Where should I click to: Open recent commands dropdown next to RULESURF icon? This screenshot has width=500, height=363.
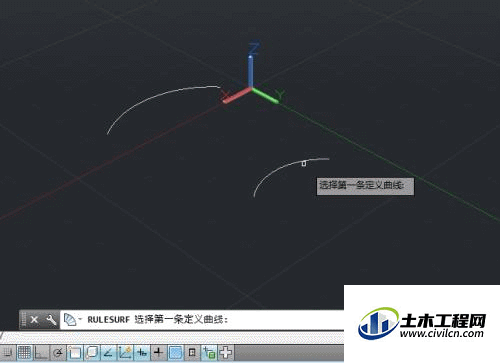[x=80, y=319]
